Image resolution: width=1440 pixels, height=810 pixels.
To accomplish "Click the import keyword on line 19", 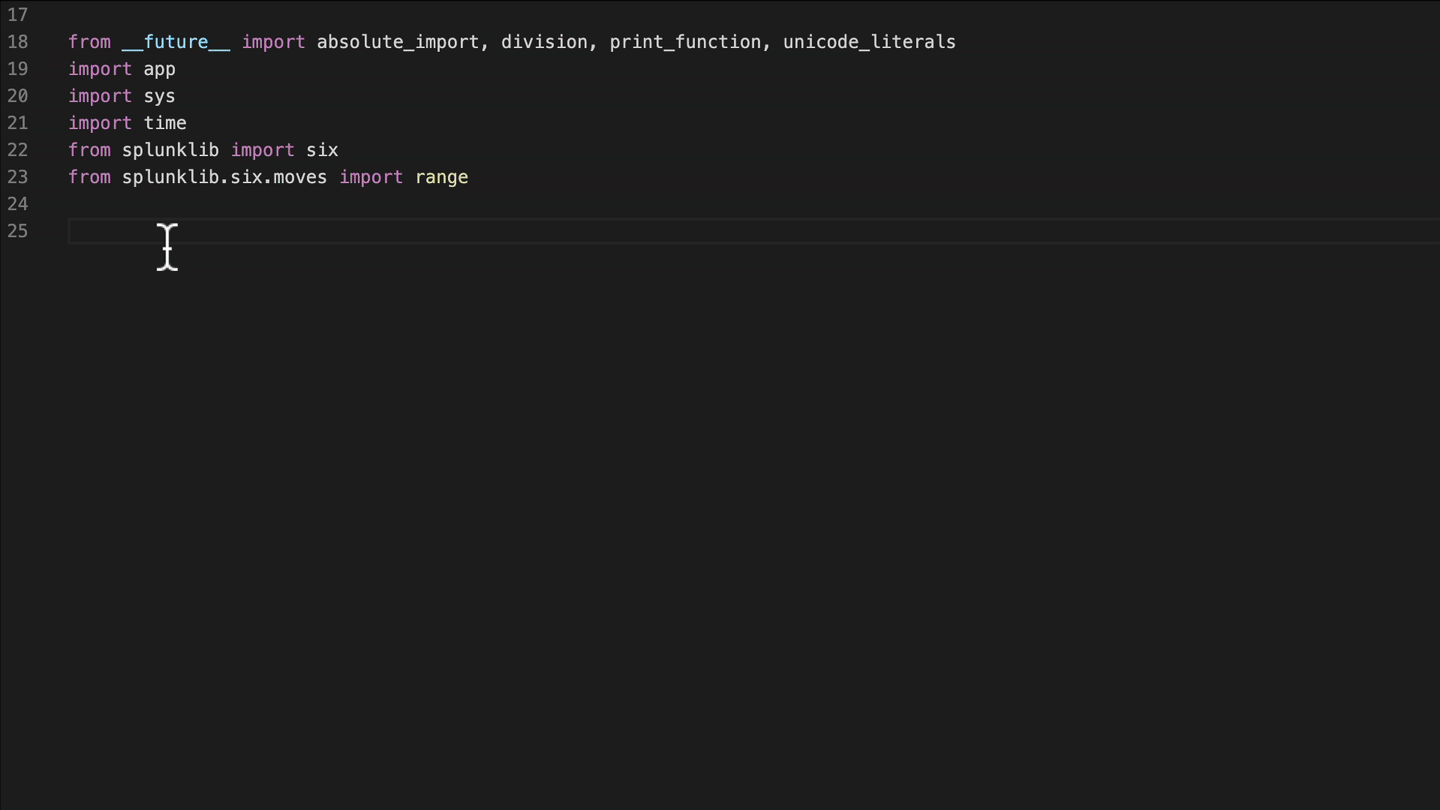I will tap(100, 69).
